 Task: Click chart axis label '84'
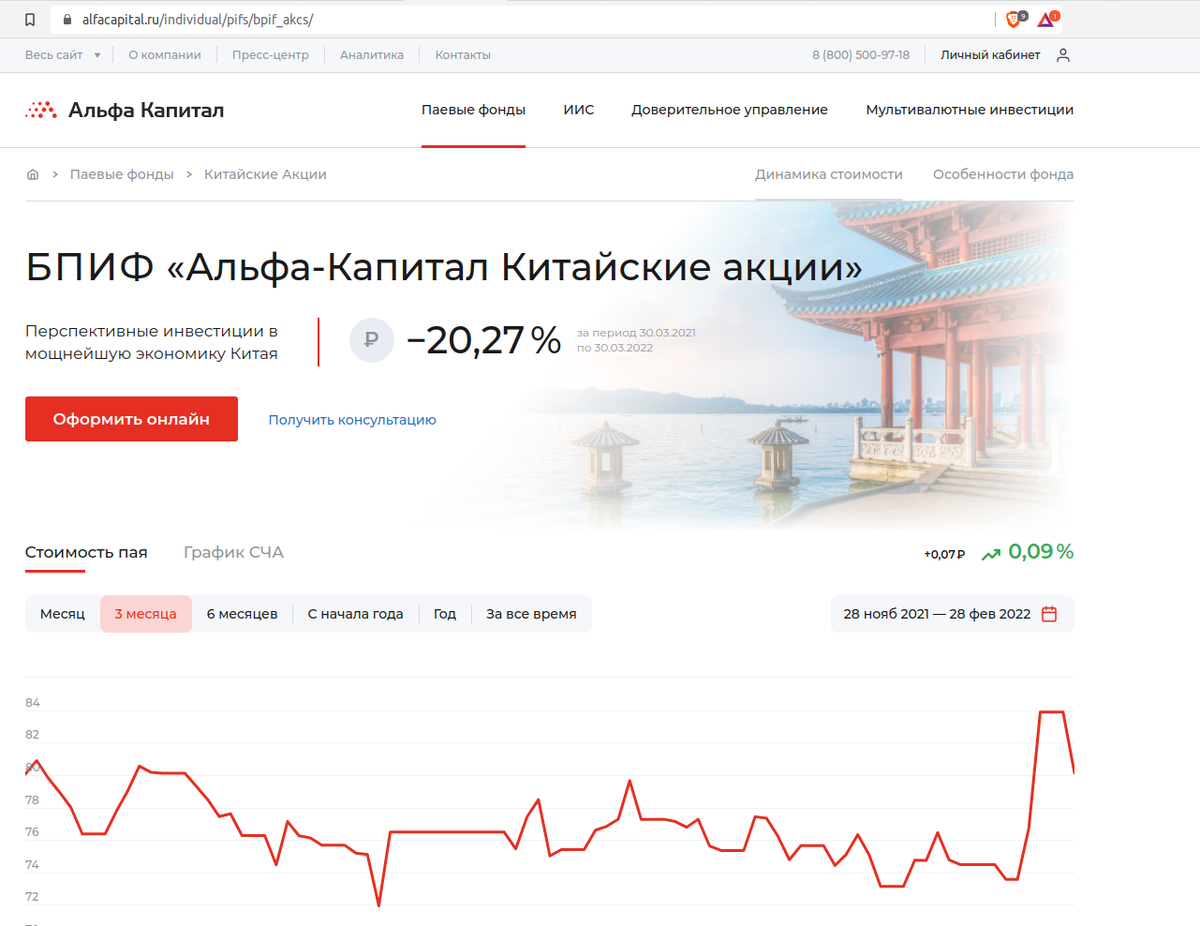[x=33, y=703]
